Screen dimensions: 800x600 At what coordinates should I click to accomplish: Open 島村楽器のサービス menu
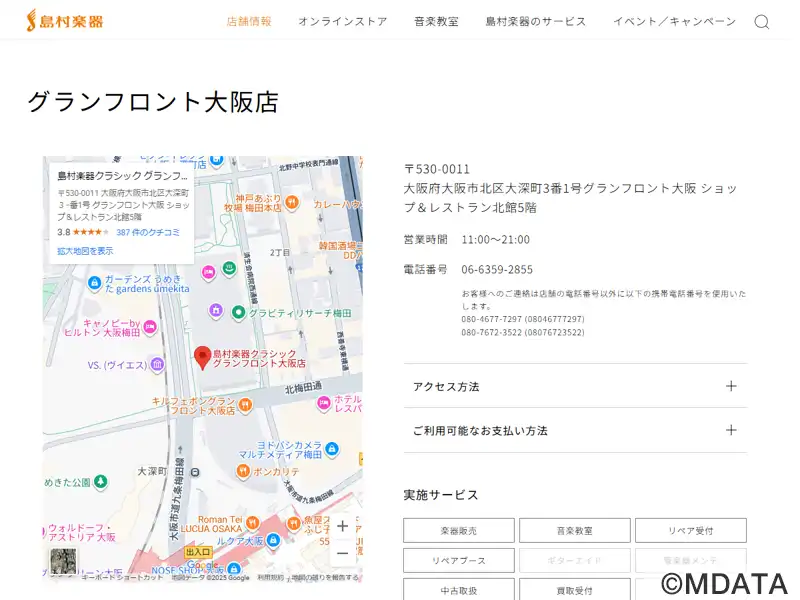pos(535,21)
